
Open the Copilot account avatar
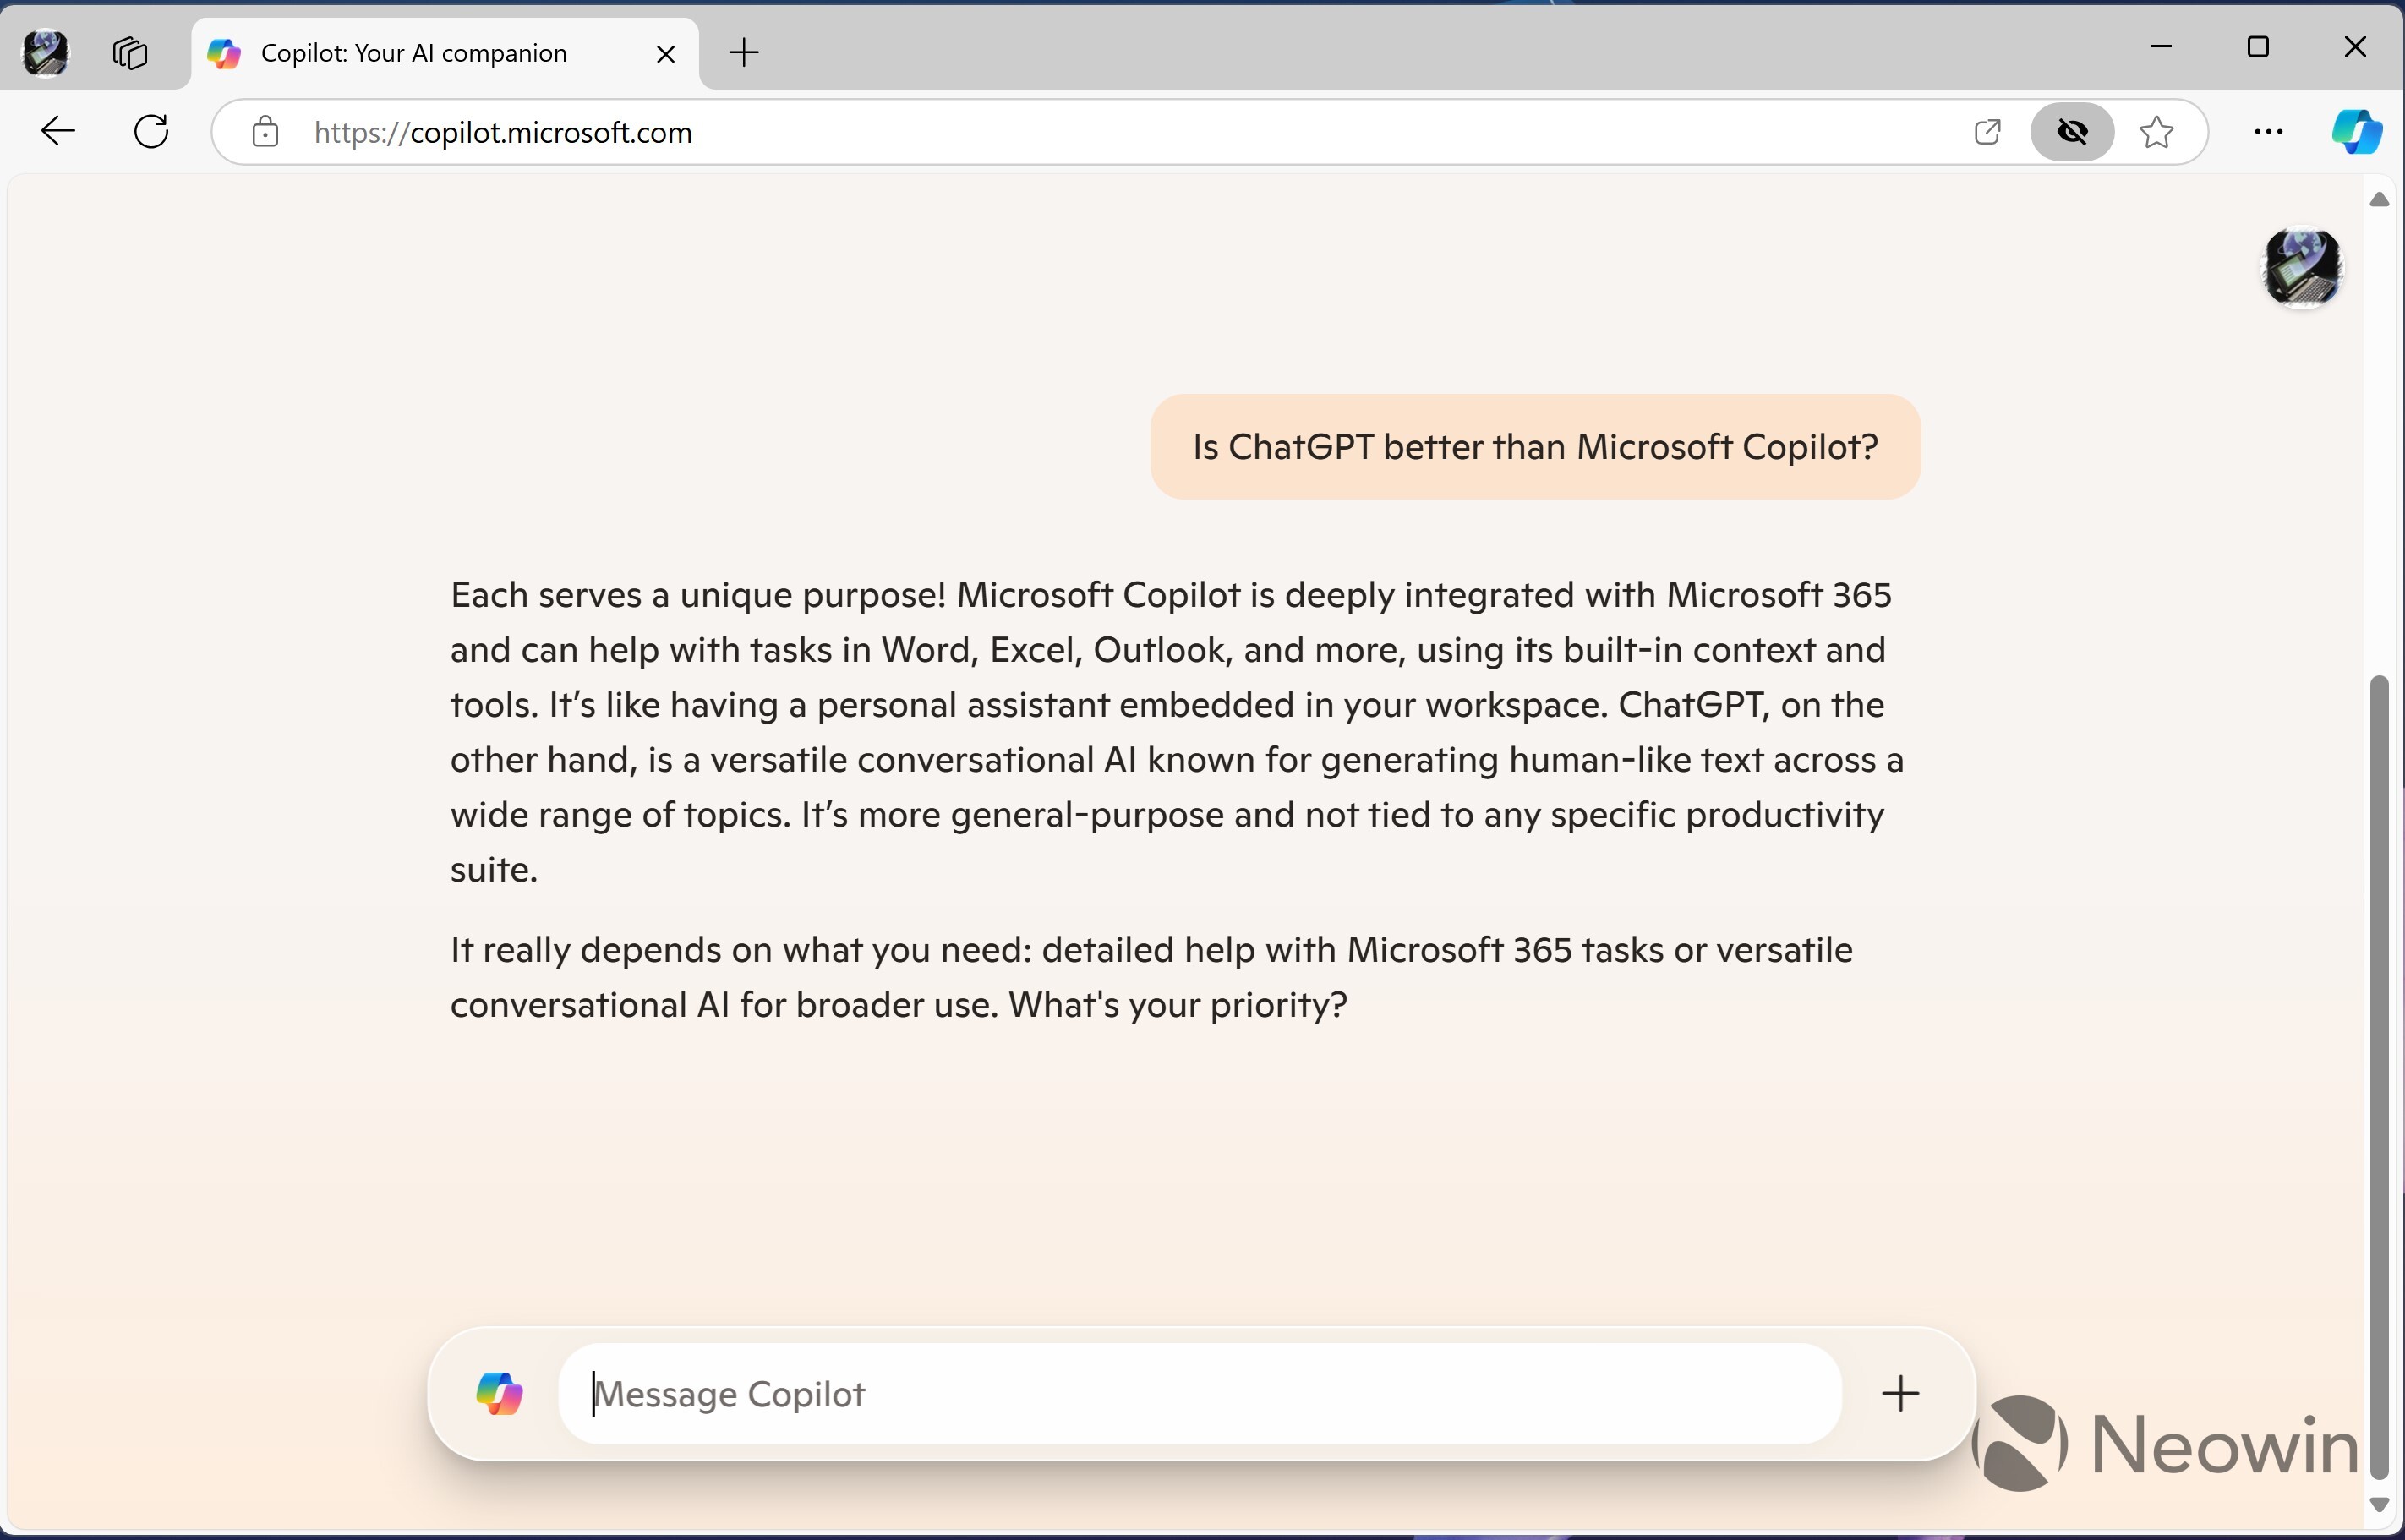point(2303,267)
